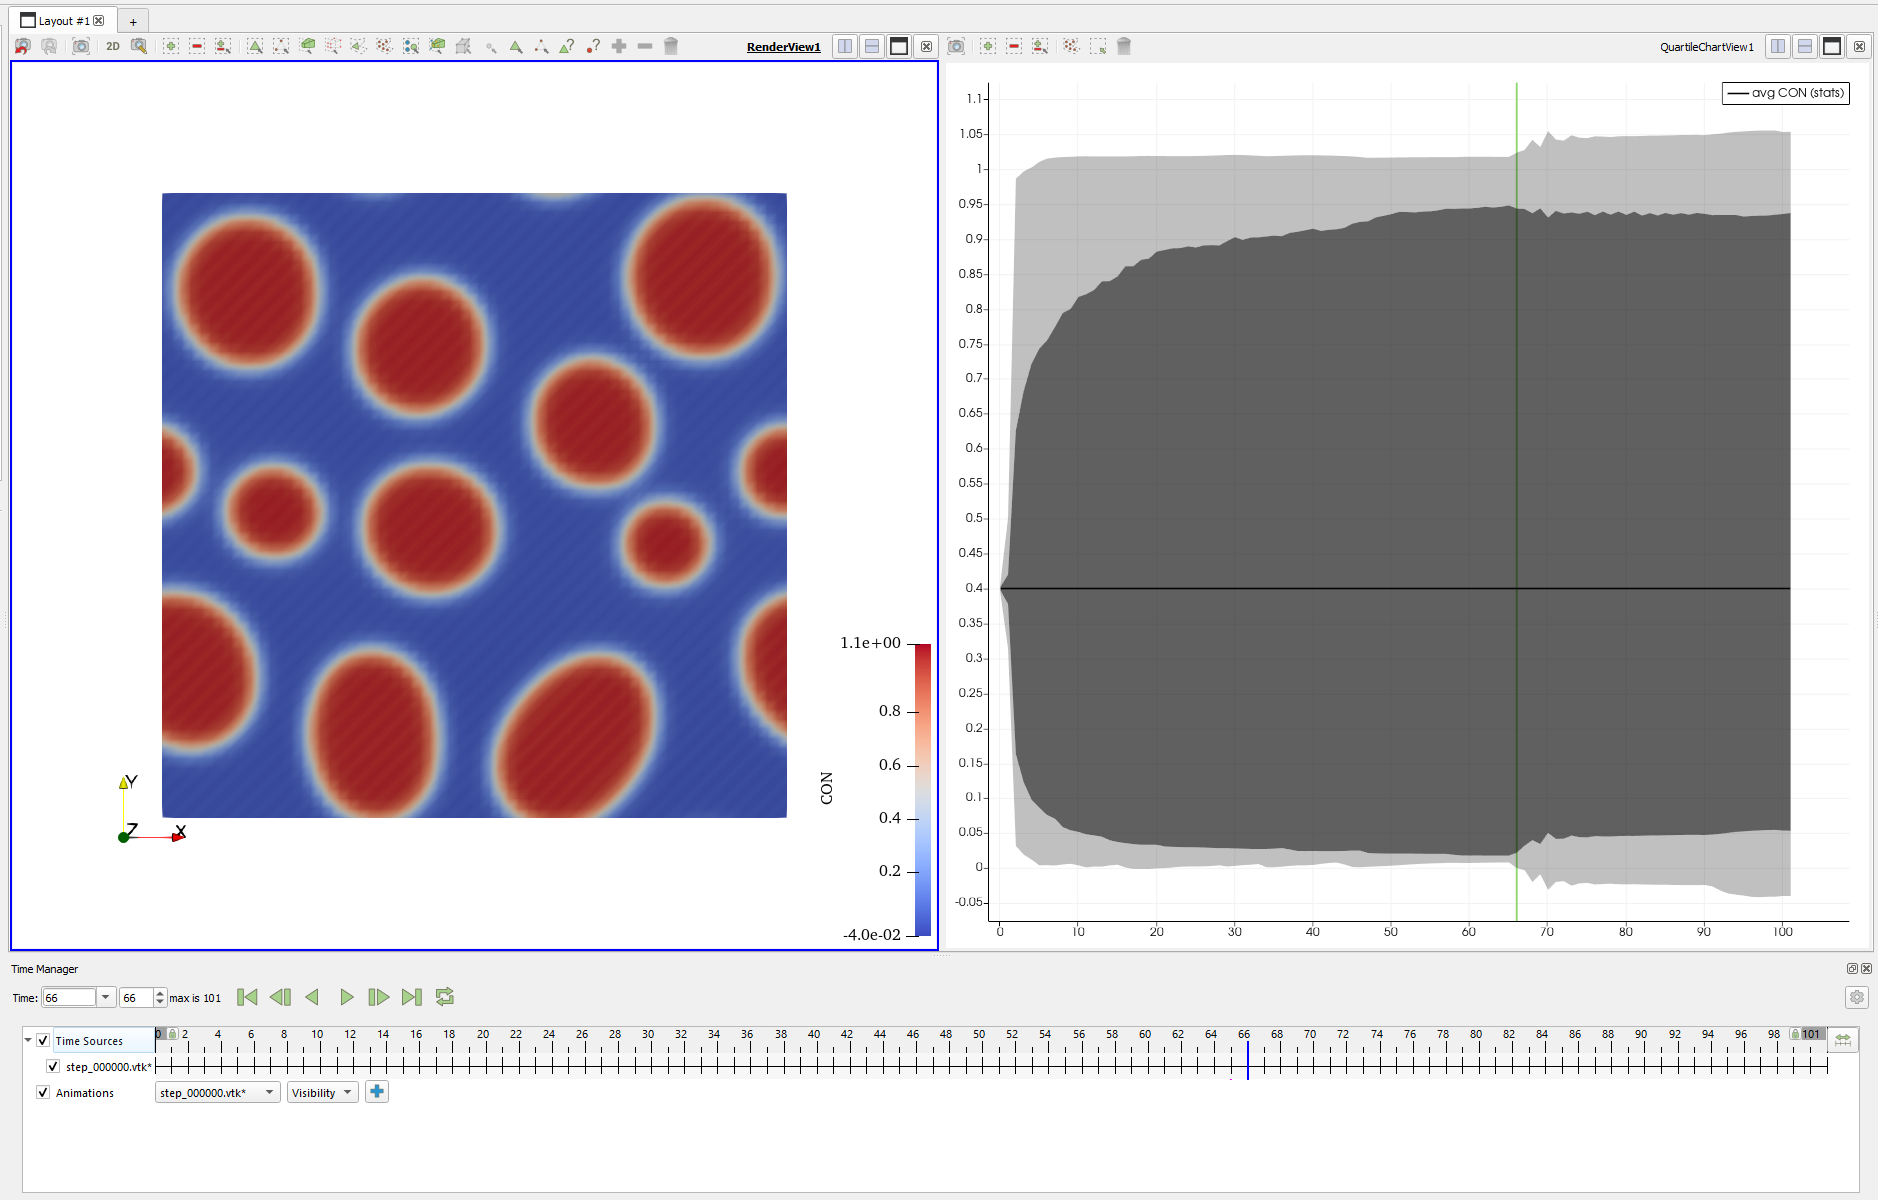Toggle 2D interaction mode in RenderView1

[x=113, y=46]
